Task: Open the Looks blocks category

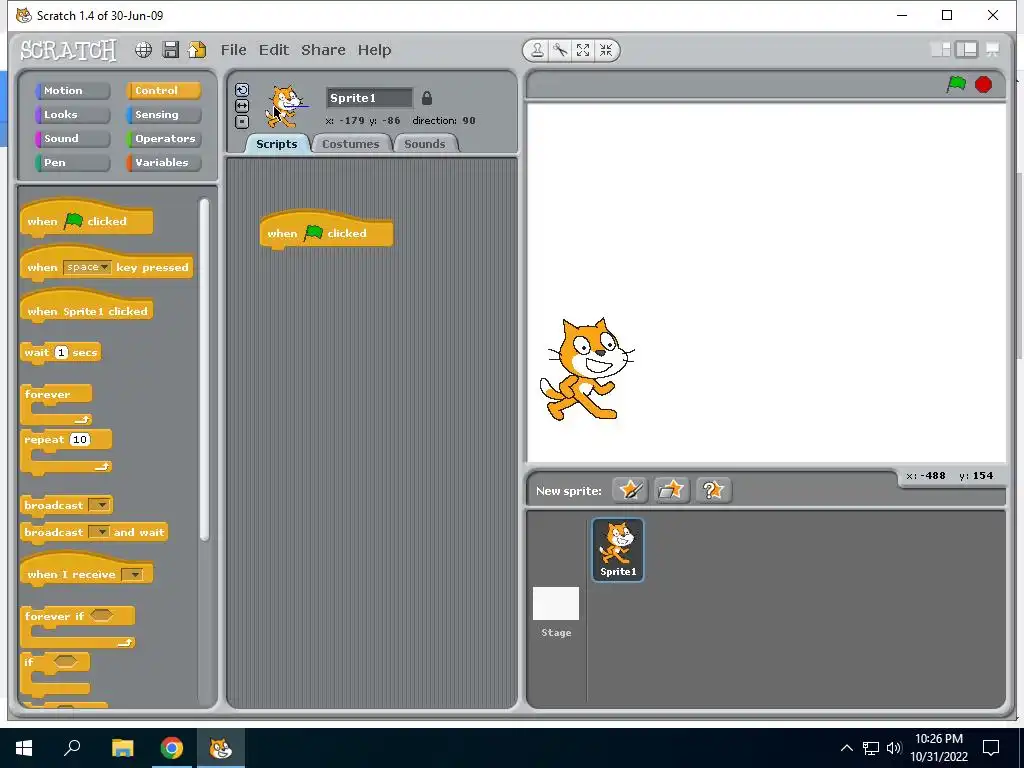Action: tap(72, 114)
